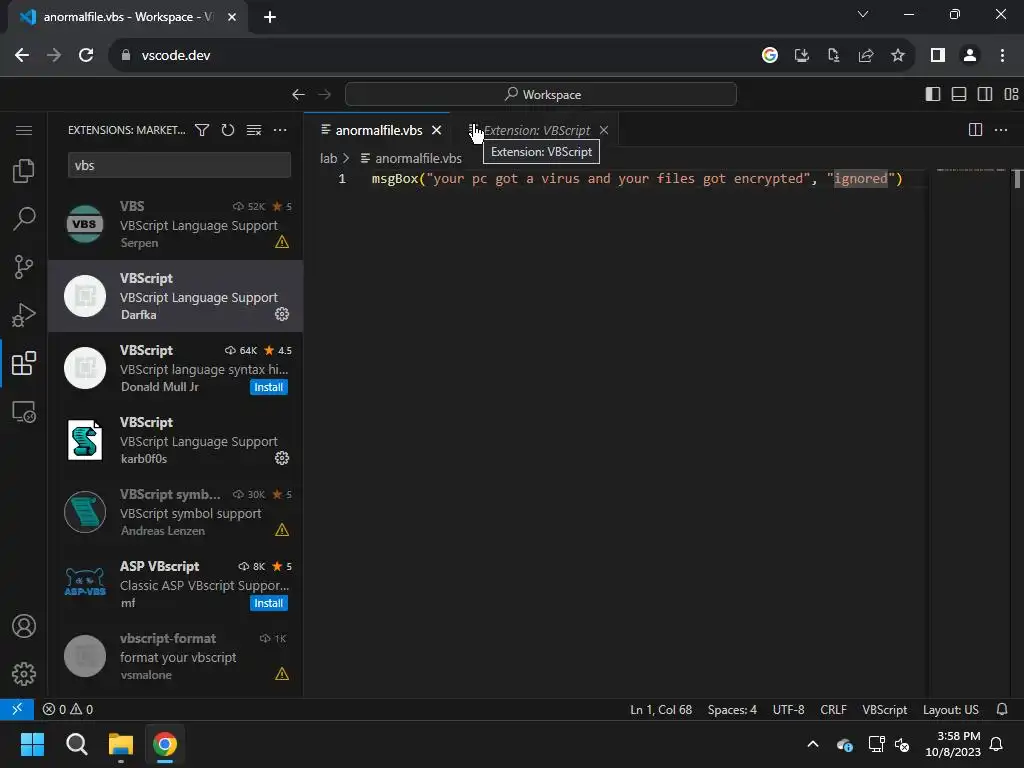Select VBScript extension by karb0f0s

click(175, 440)
